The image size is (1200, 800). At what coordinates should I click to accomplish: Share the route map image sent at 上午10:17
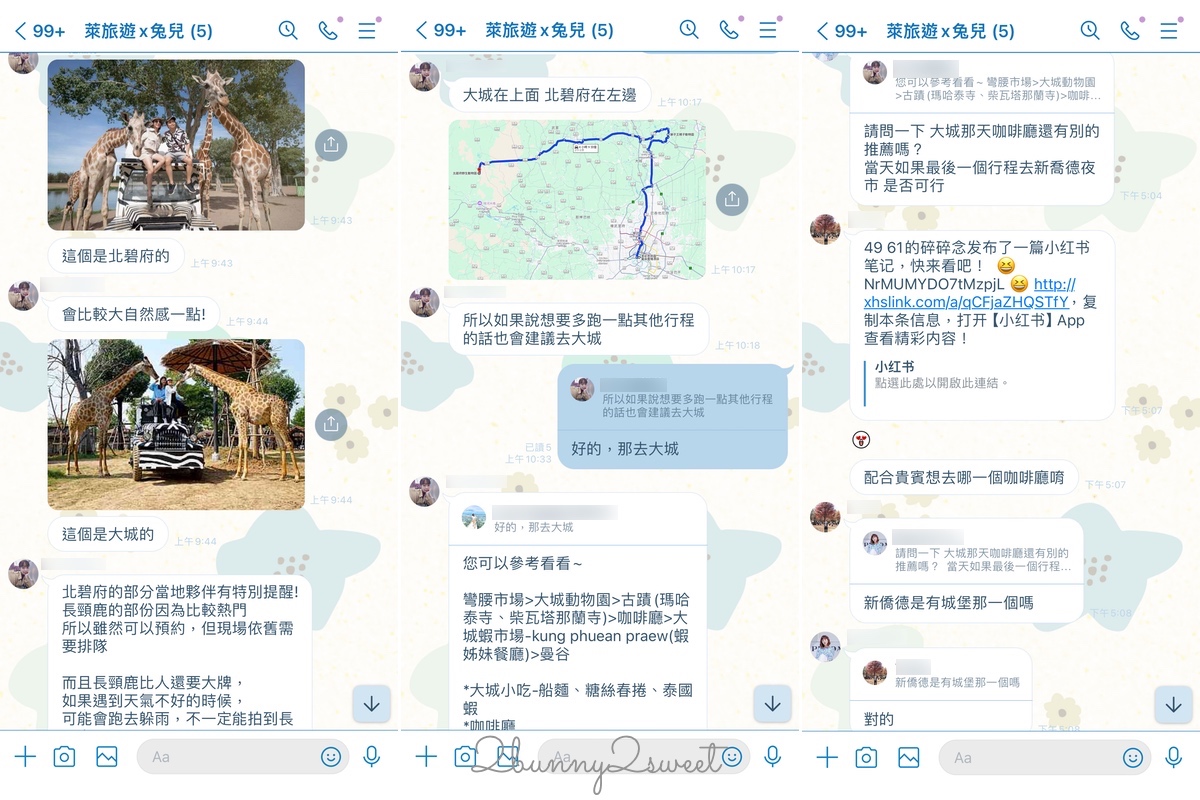(732, 198)
